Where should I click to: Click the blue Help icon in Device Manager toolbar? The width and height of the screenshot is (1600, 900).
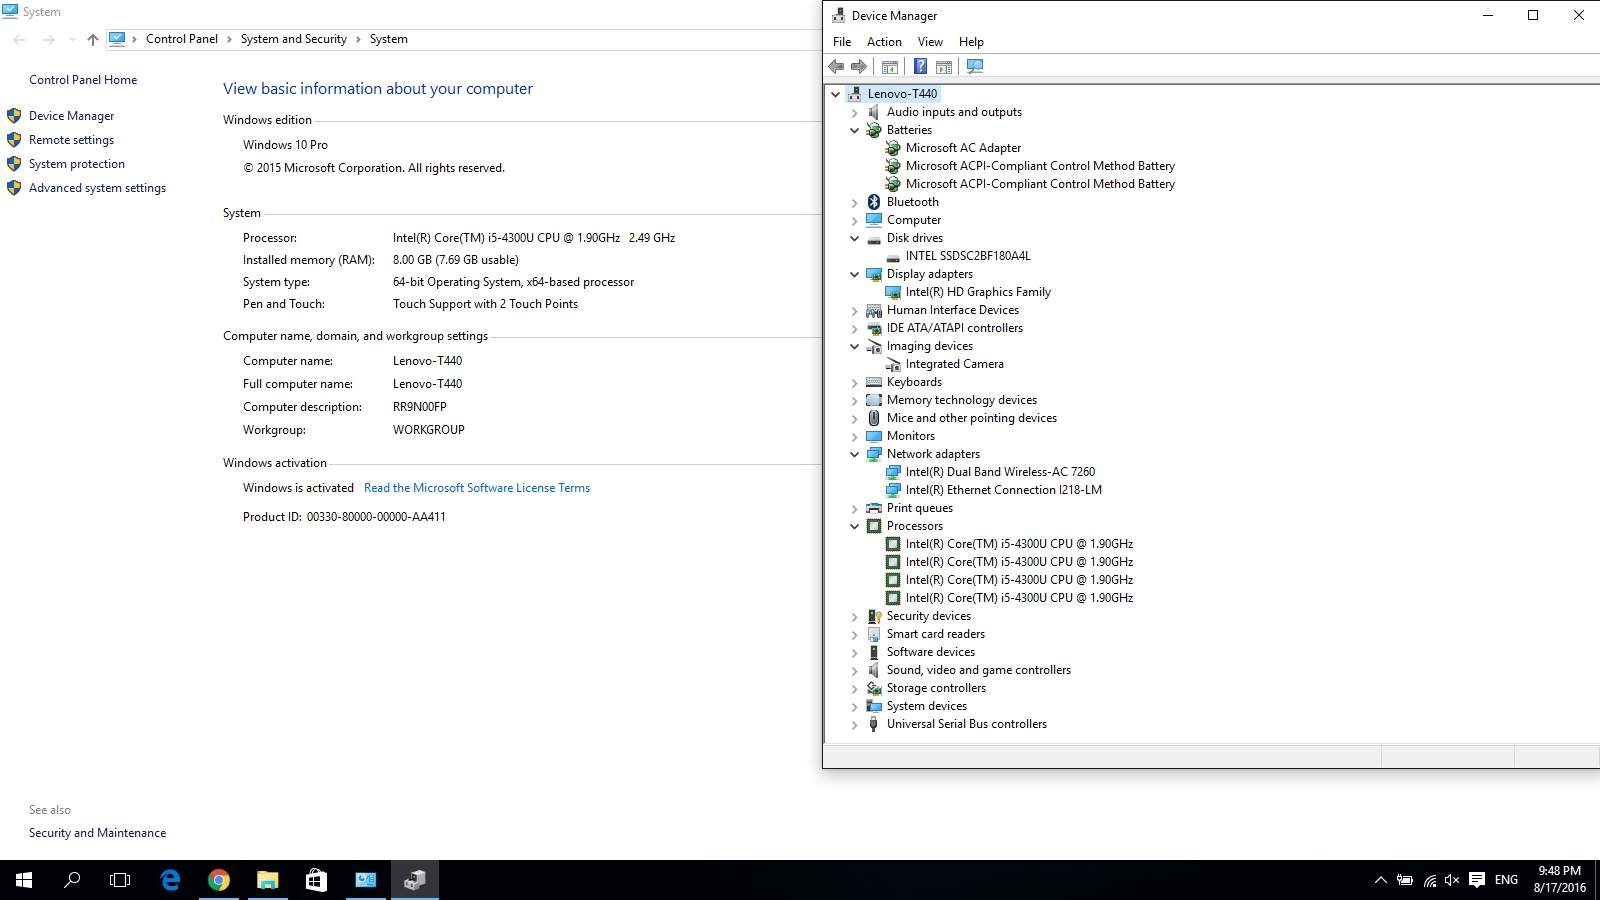[x=920, y=67]
